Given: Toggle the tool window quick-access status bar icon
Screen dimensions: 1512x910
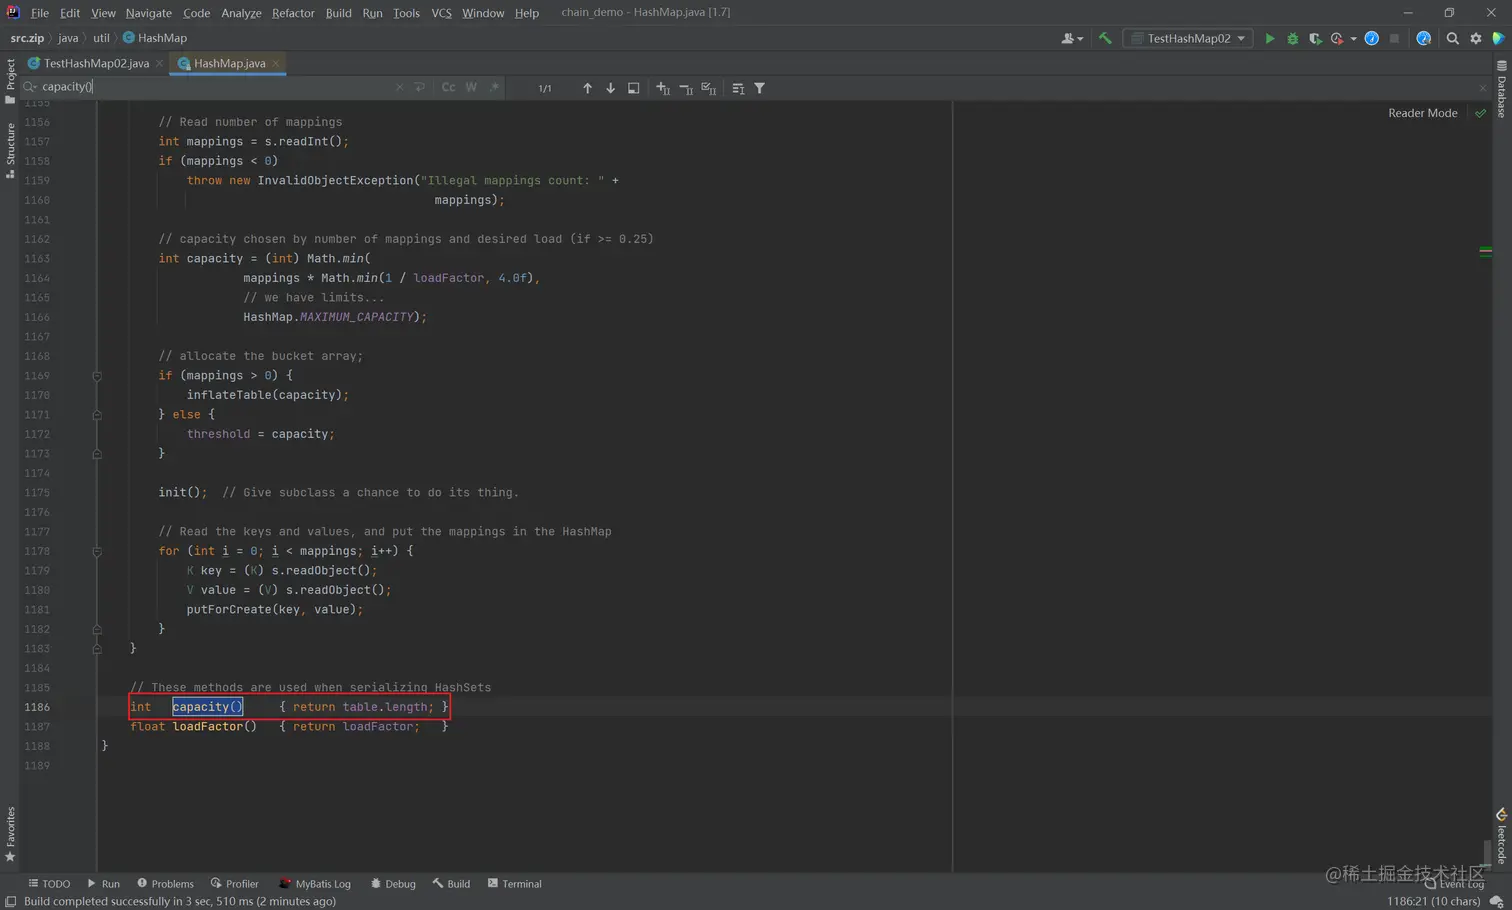Looking at the screenshot, I should 10,901.
